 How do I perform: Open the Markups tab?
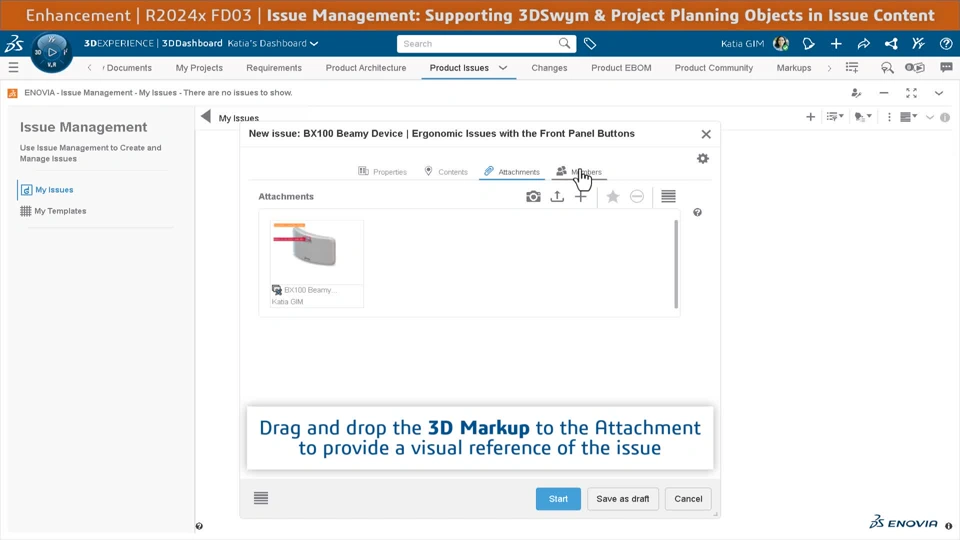[793, 68]
